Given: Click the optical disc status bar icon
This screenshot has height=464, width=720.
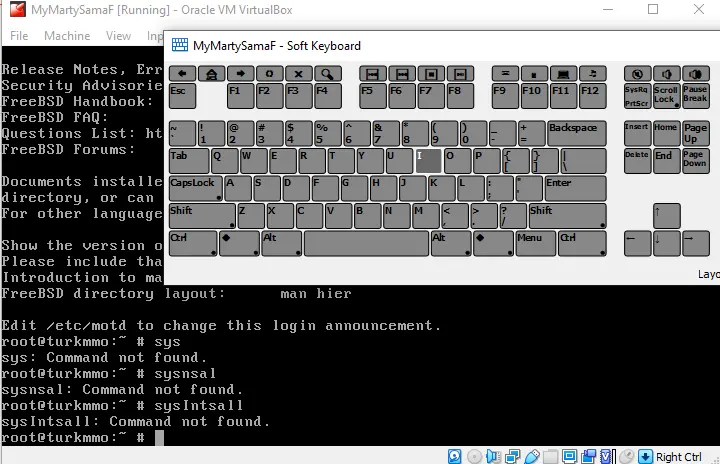Looking at the screenshot, I should (x=474, y=456).
